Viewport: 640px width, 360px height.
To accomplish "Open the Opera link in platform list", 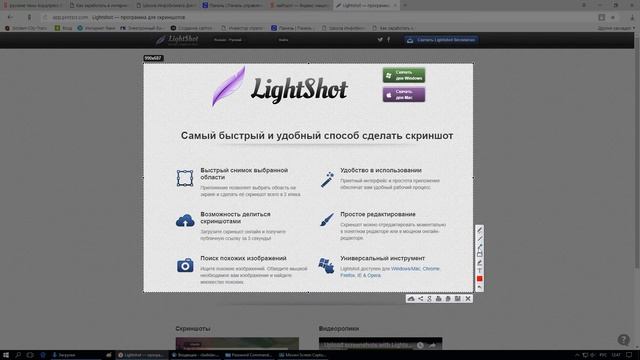I will [374, 276].
